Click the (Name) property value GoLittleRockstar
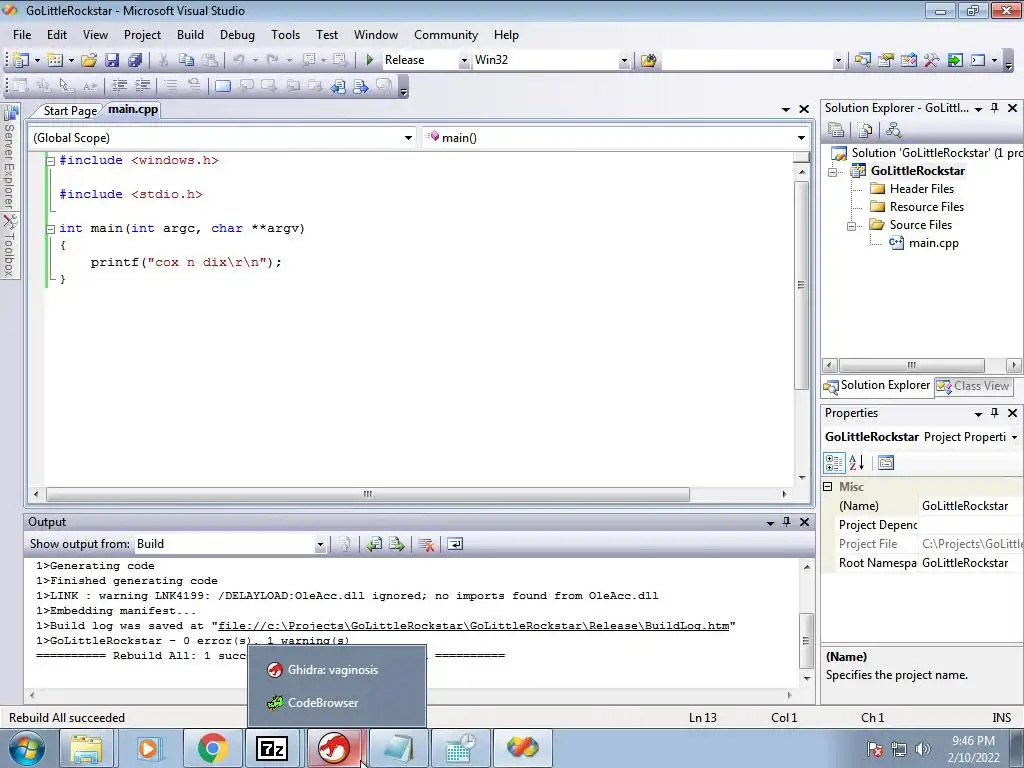Viewport: 1024px width, 768px height. point(965,506)
